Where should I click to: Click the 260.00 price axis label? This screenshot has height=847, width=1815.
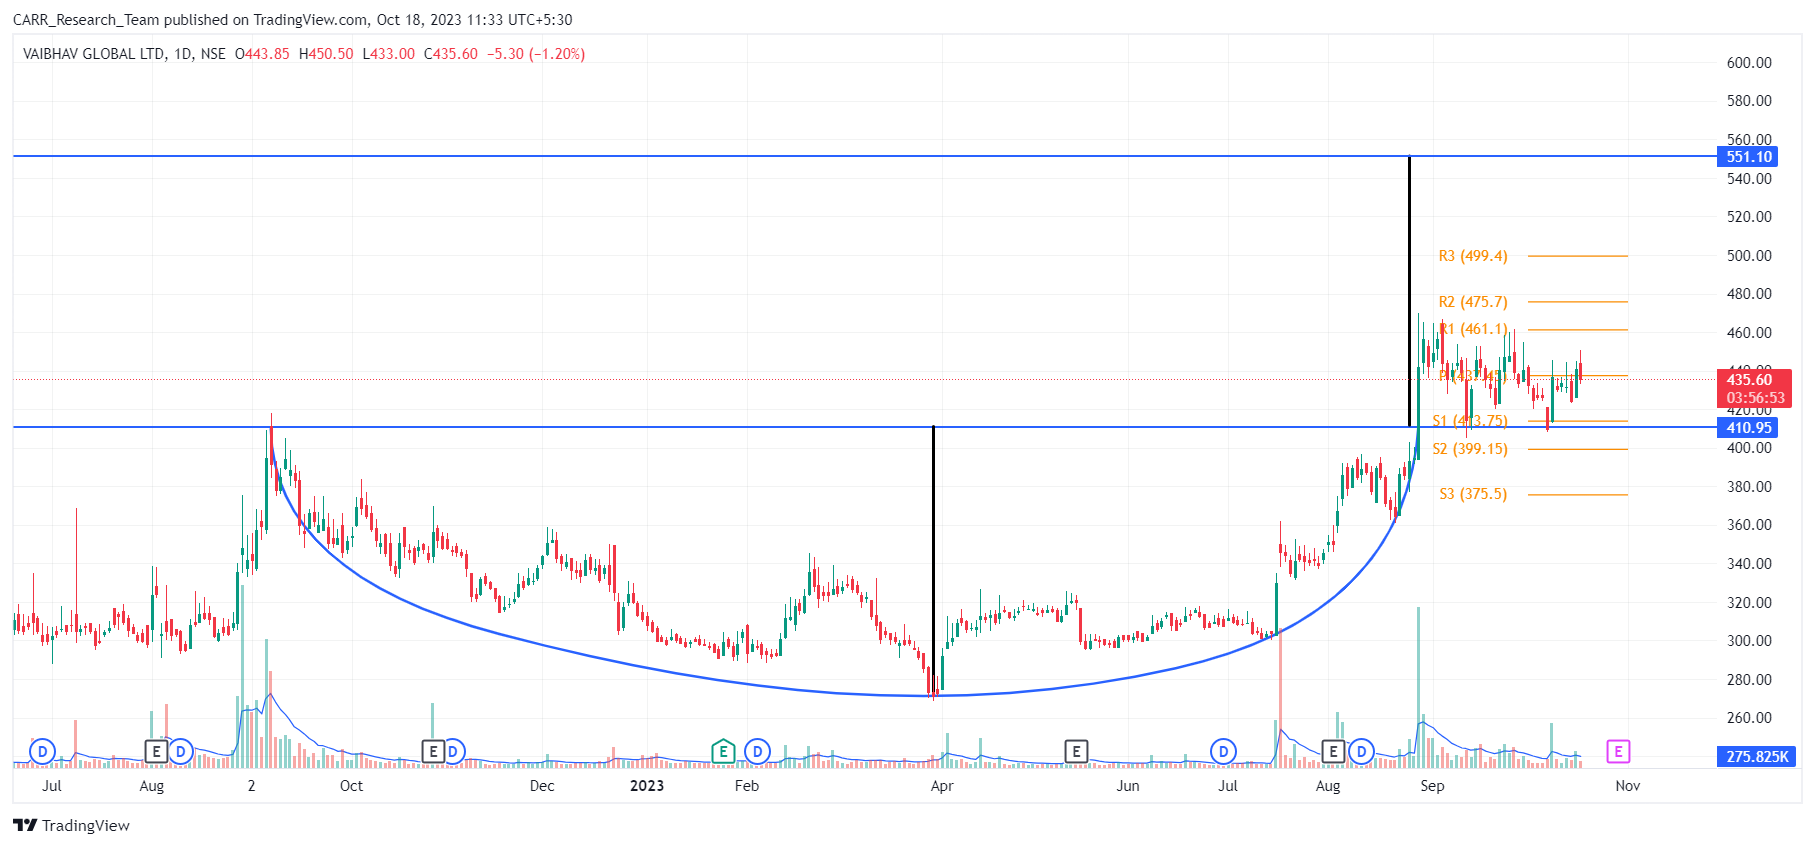point(1749,718)
